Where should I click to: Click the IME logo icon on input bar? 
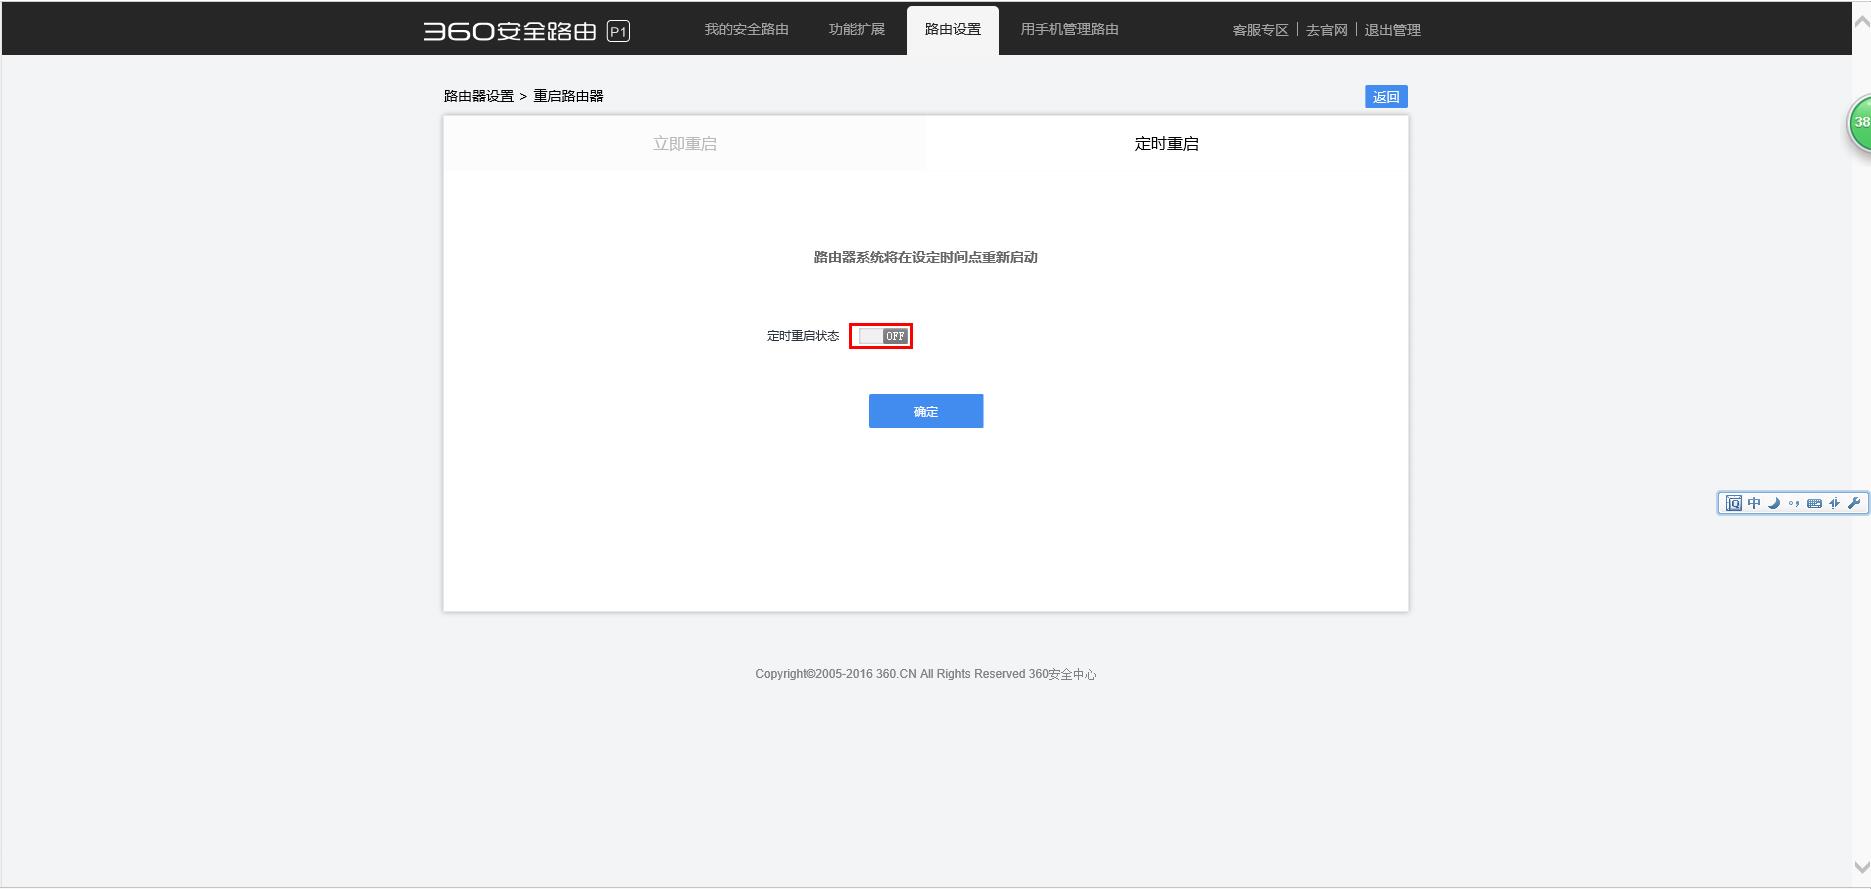[x=1734, y=503]
